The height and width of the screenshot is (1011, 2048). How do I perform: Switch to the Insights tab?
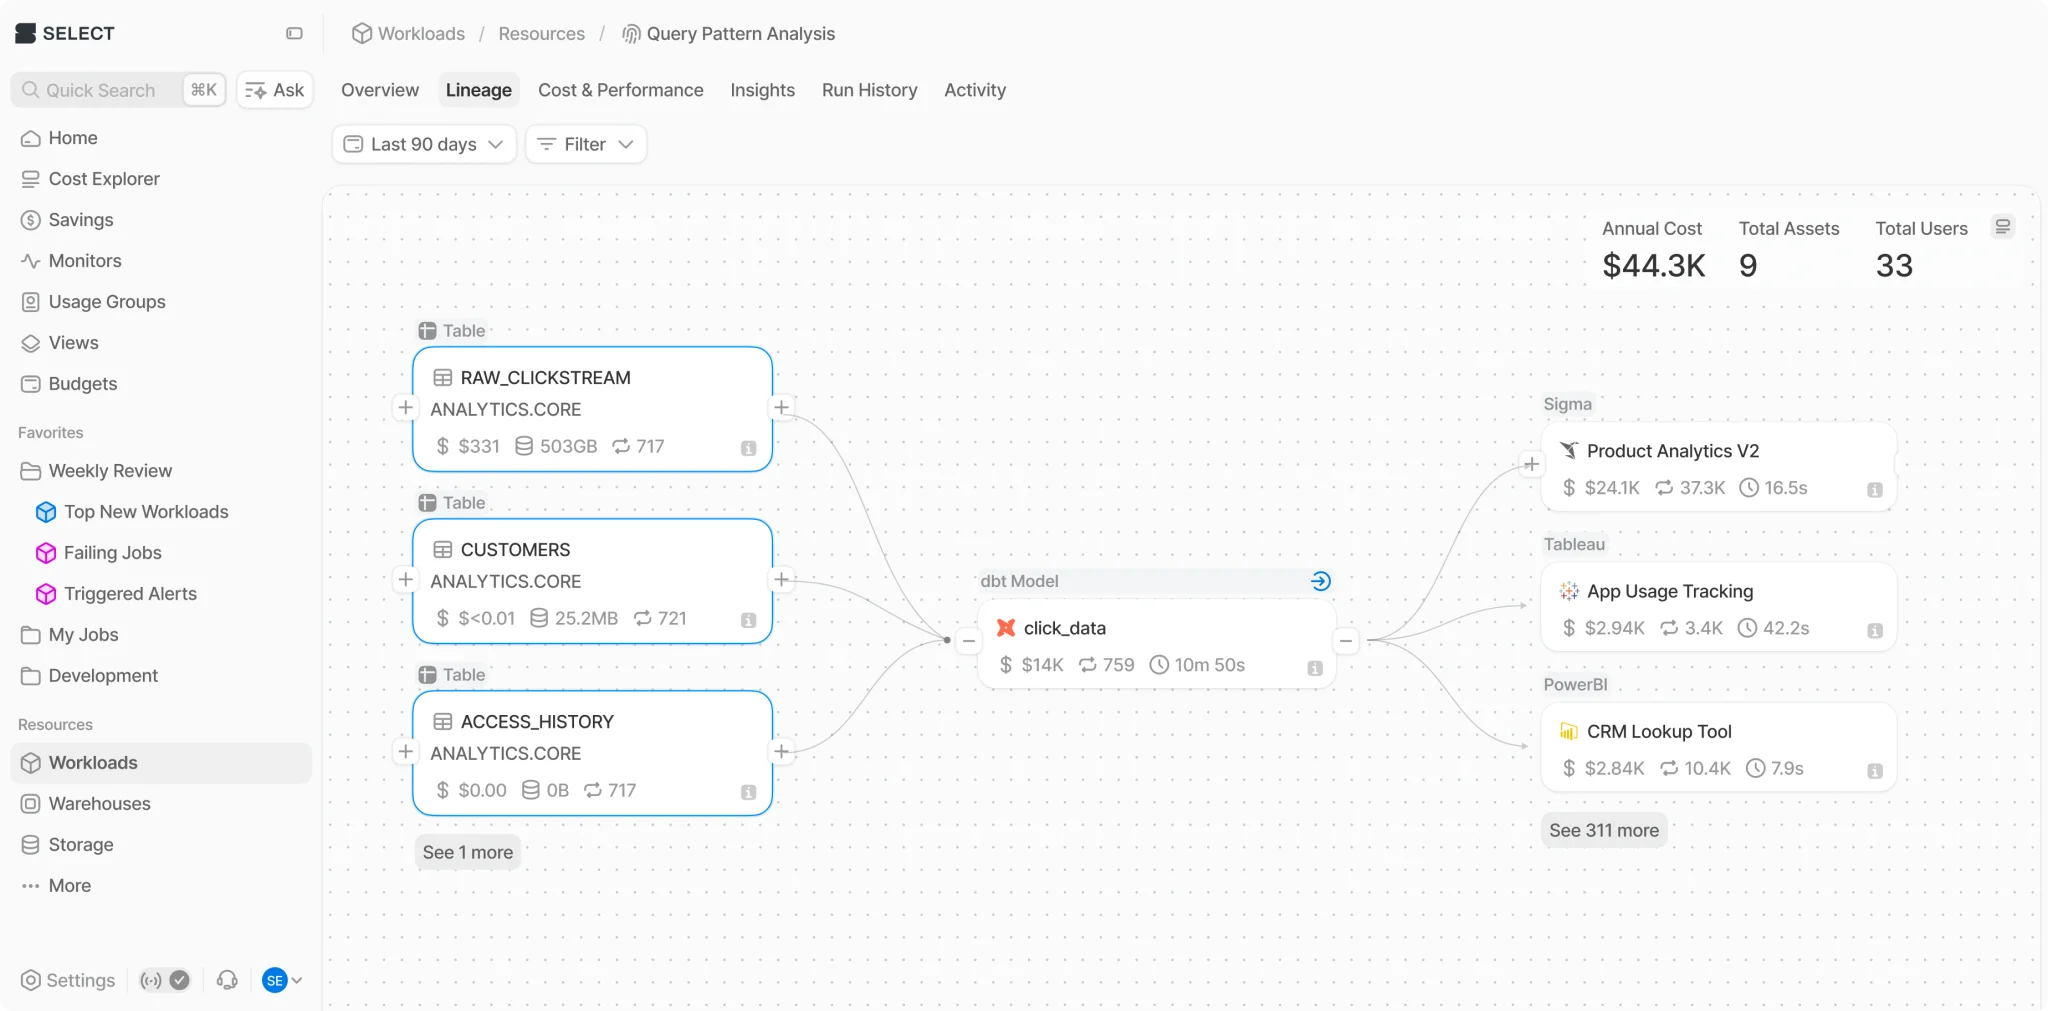pyautogui.click(x=762, y=90)
